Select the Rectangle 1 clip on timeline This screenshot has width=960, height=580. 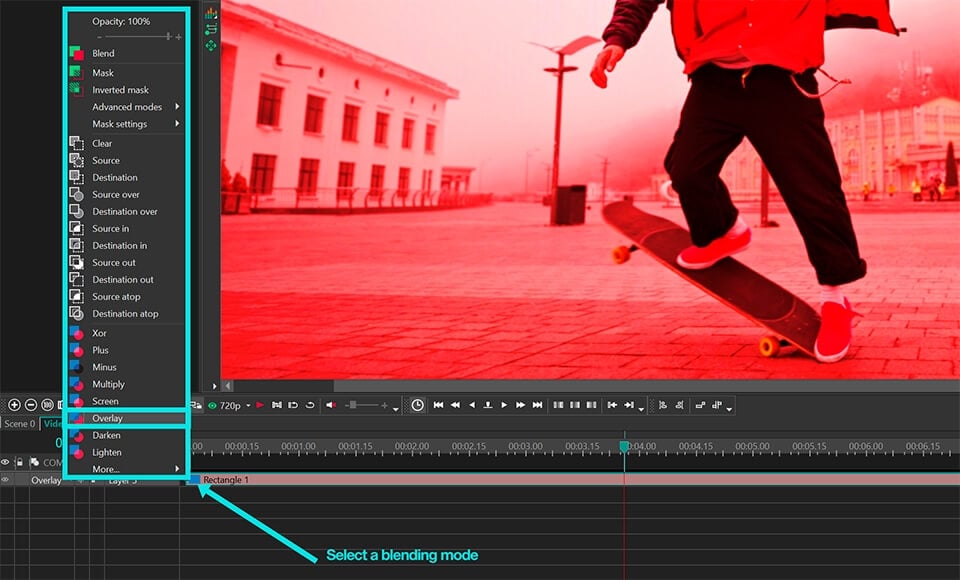point(572,480)
